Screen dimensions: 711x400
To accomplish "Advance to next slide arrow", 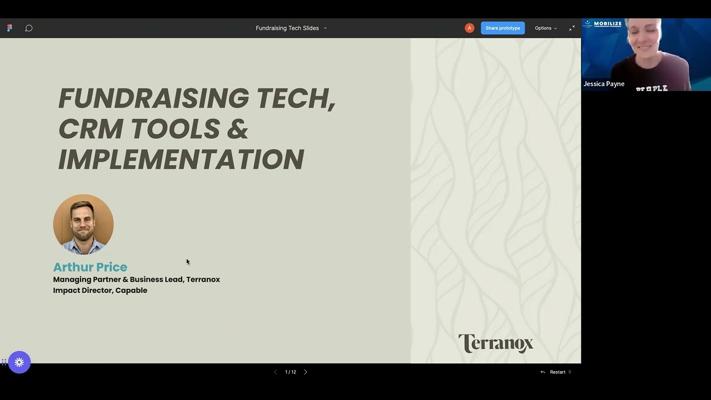I will [x=306, y=372].
